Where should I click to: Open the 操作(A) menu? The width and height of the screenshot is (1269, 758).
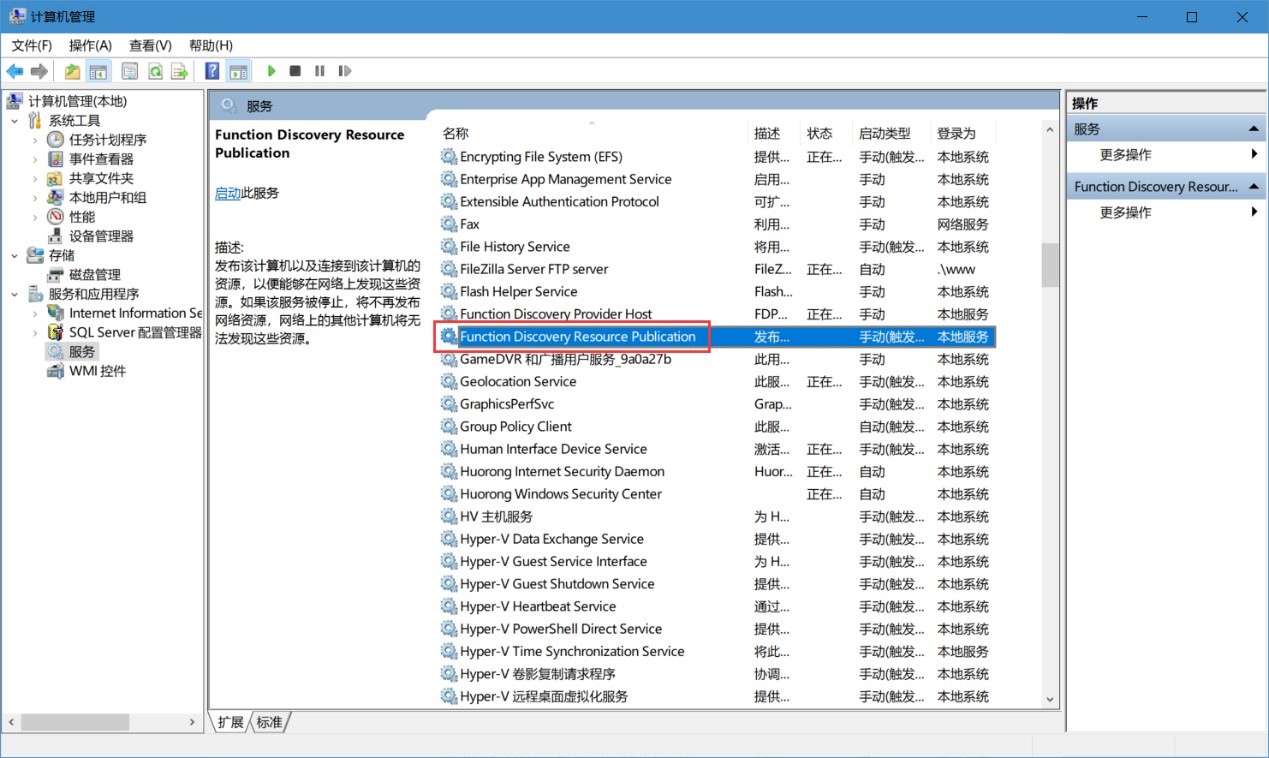(x=90, y=45)
